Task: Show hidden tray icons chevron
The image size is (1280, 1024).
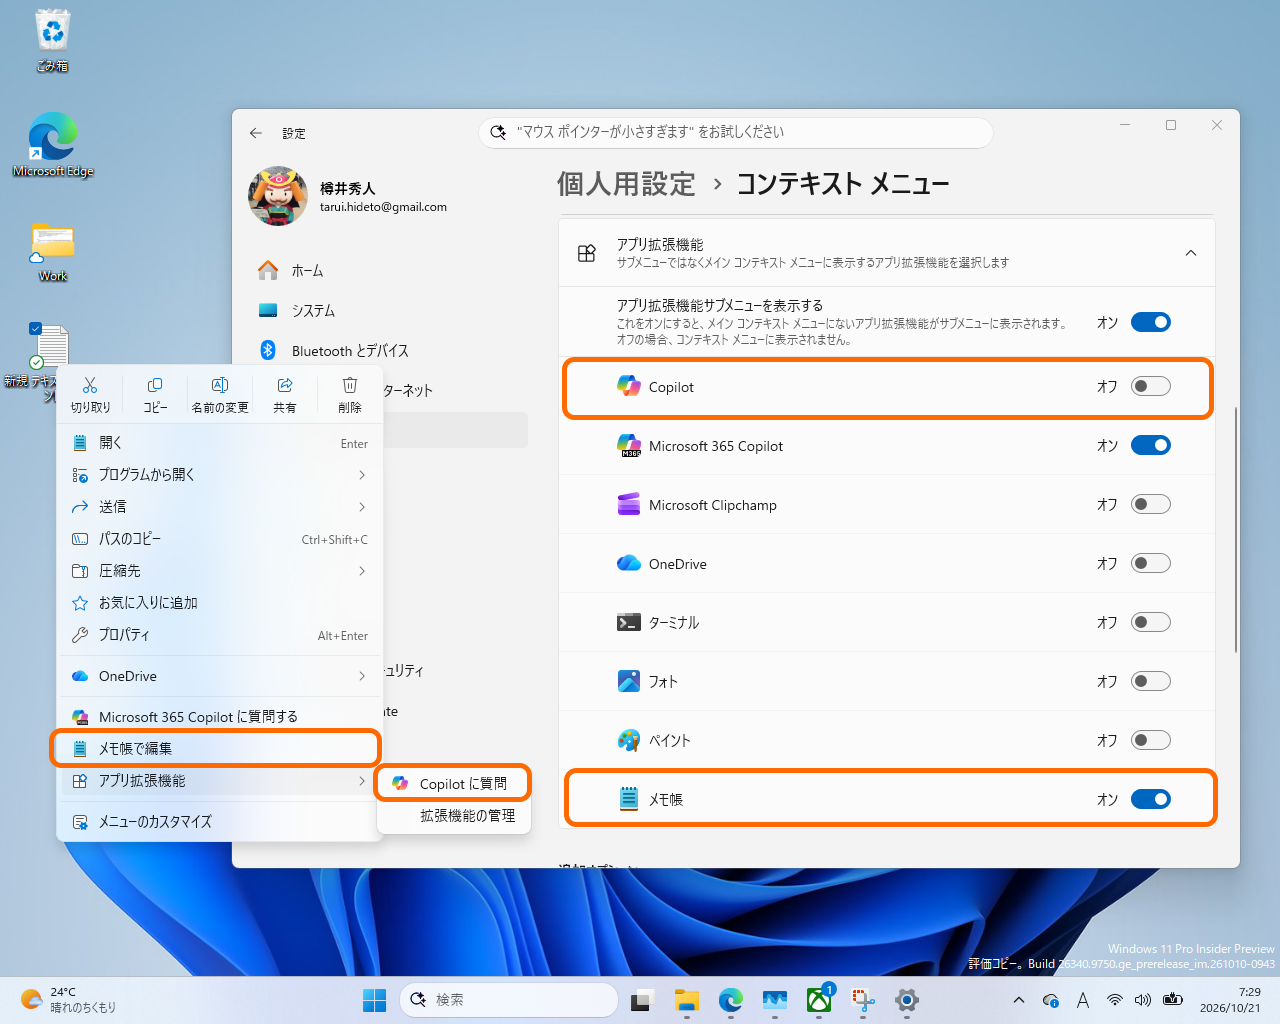Action: click(1019, 1000)
